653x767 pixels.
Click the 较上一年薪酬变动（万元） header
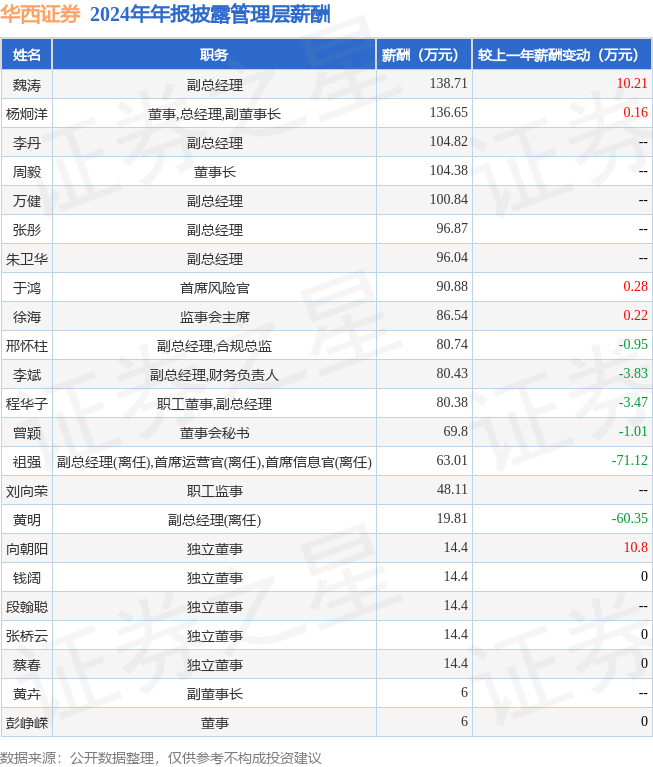[x=562, y=55]
